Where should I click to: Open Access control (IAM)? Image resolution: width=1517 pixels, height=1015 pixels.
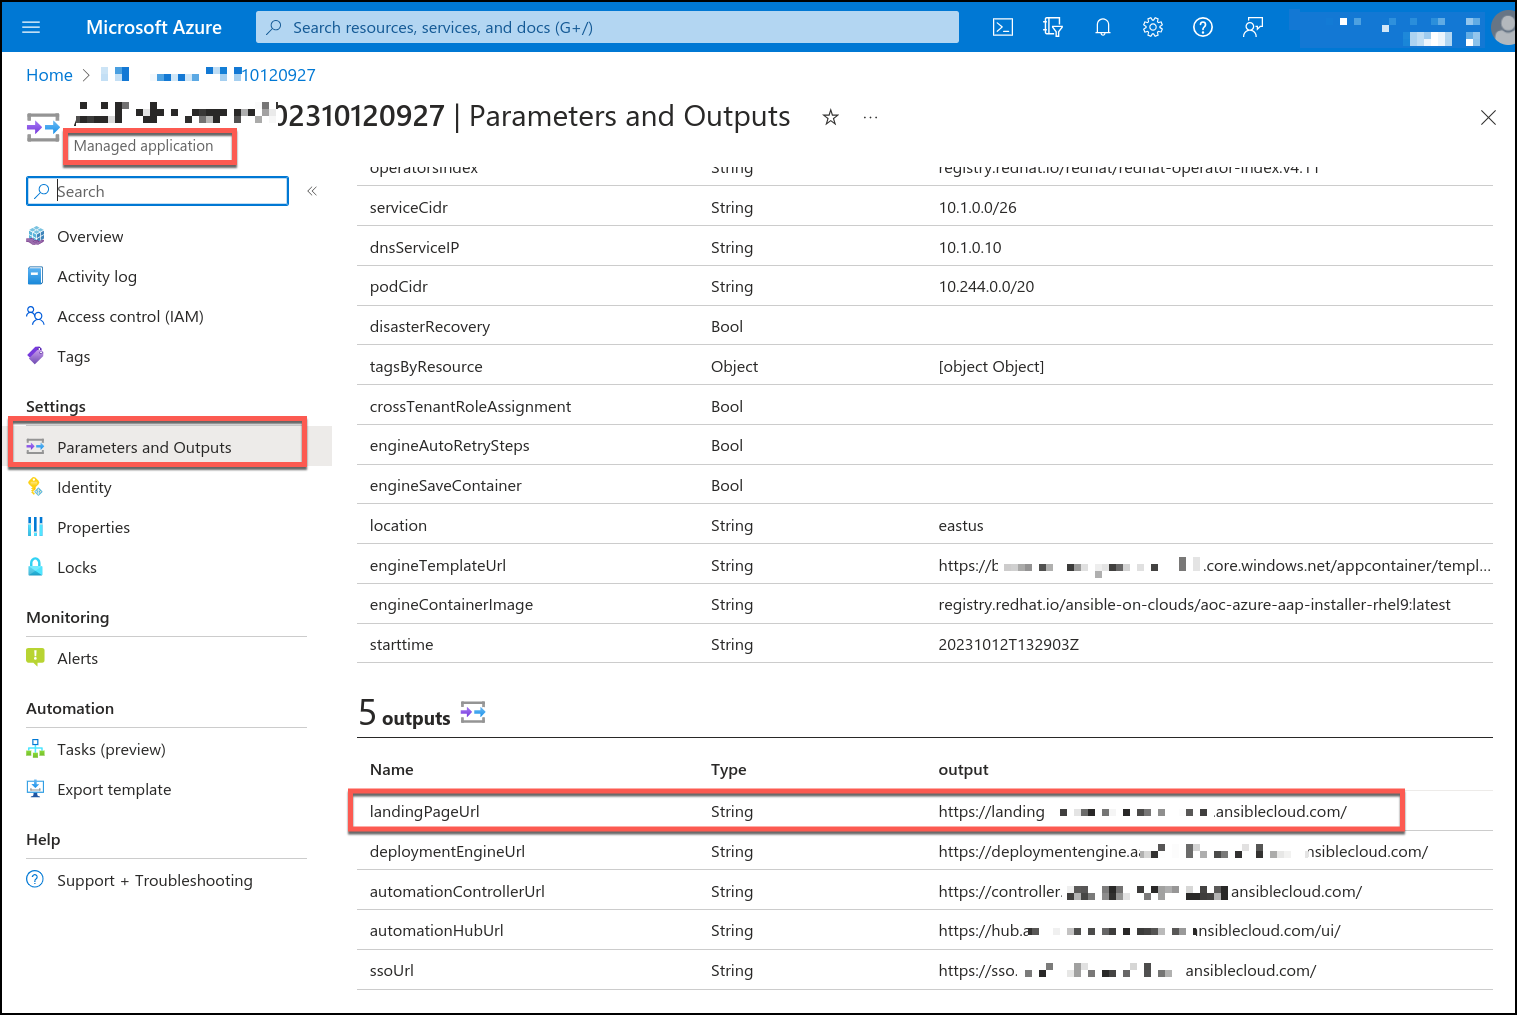pyautogui.click(x=129, y=316)
